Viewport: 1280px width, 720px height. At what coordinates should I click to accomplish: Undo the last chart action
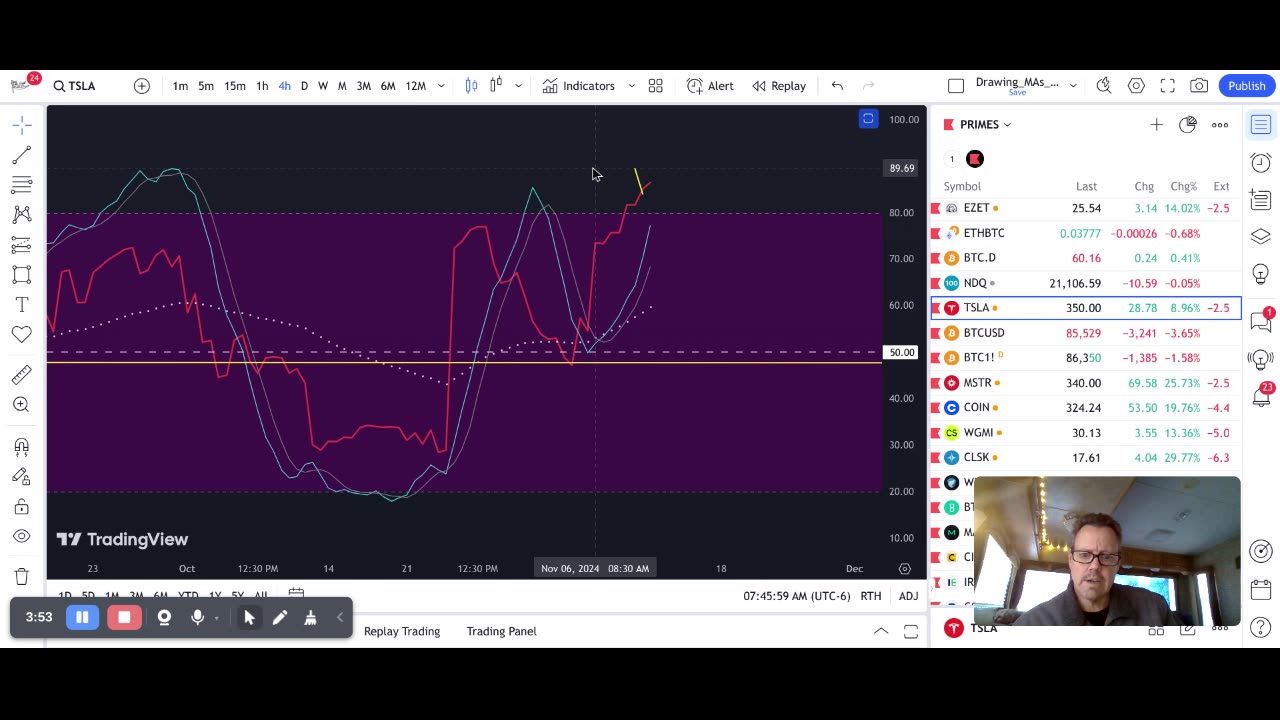point(837,86)
